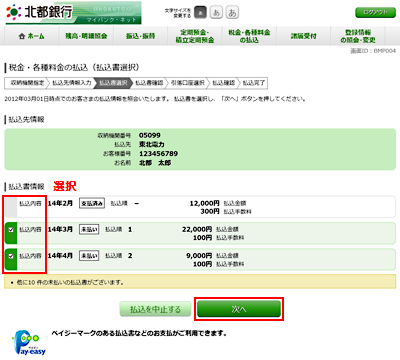Click the 12,000円 amount
Image resolution: width=400 pixels, height=360 pixels.
tap(204, 203)
